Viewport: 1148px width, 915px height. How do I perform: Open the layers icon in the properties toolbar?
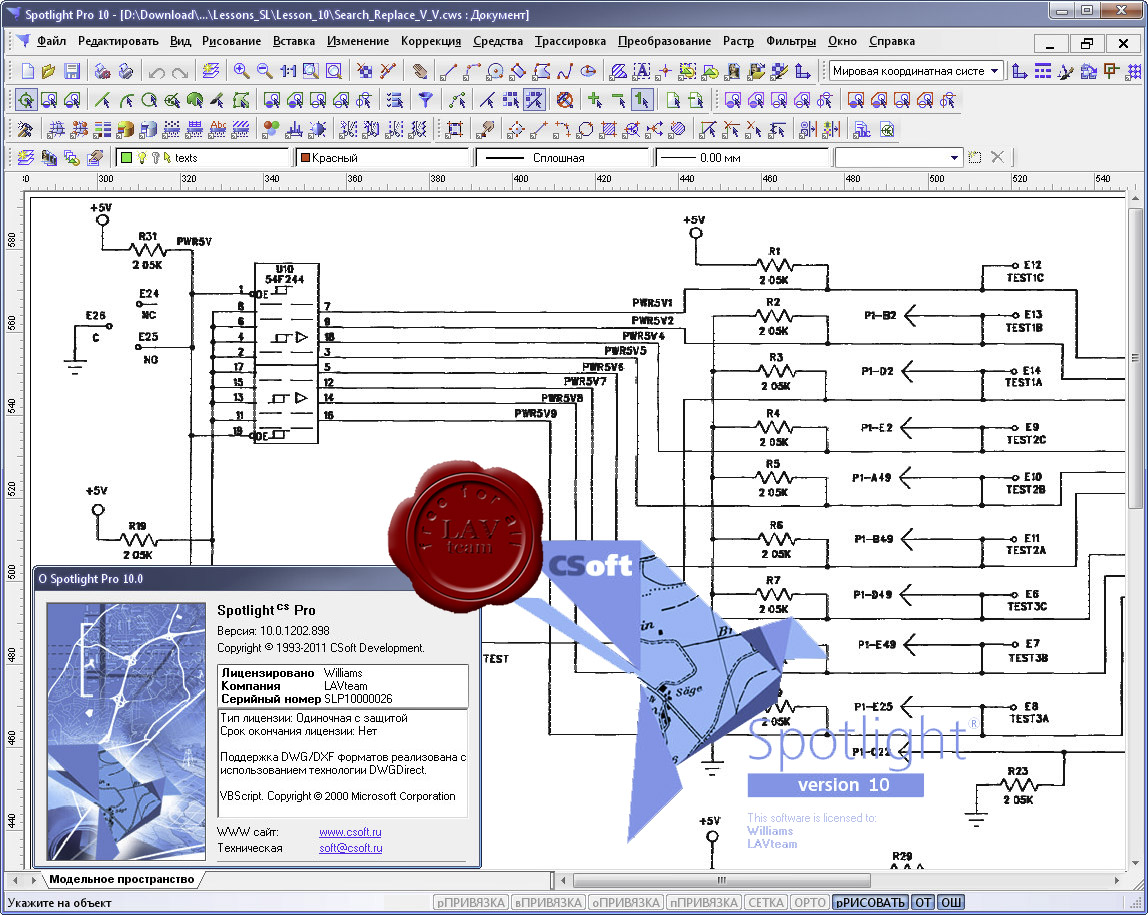26,157
